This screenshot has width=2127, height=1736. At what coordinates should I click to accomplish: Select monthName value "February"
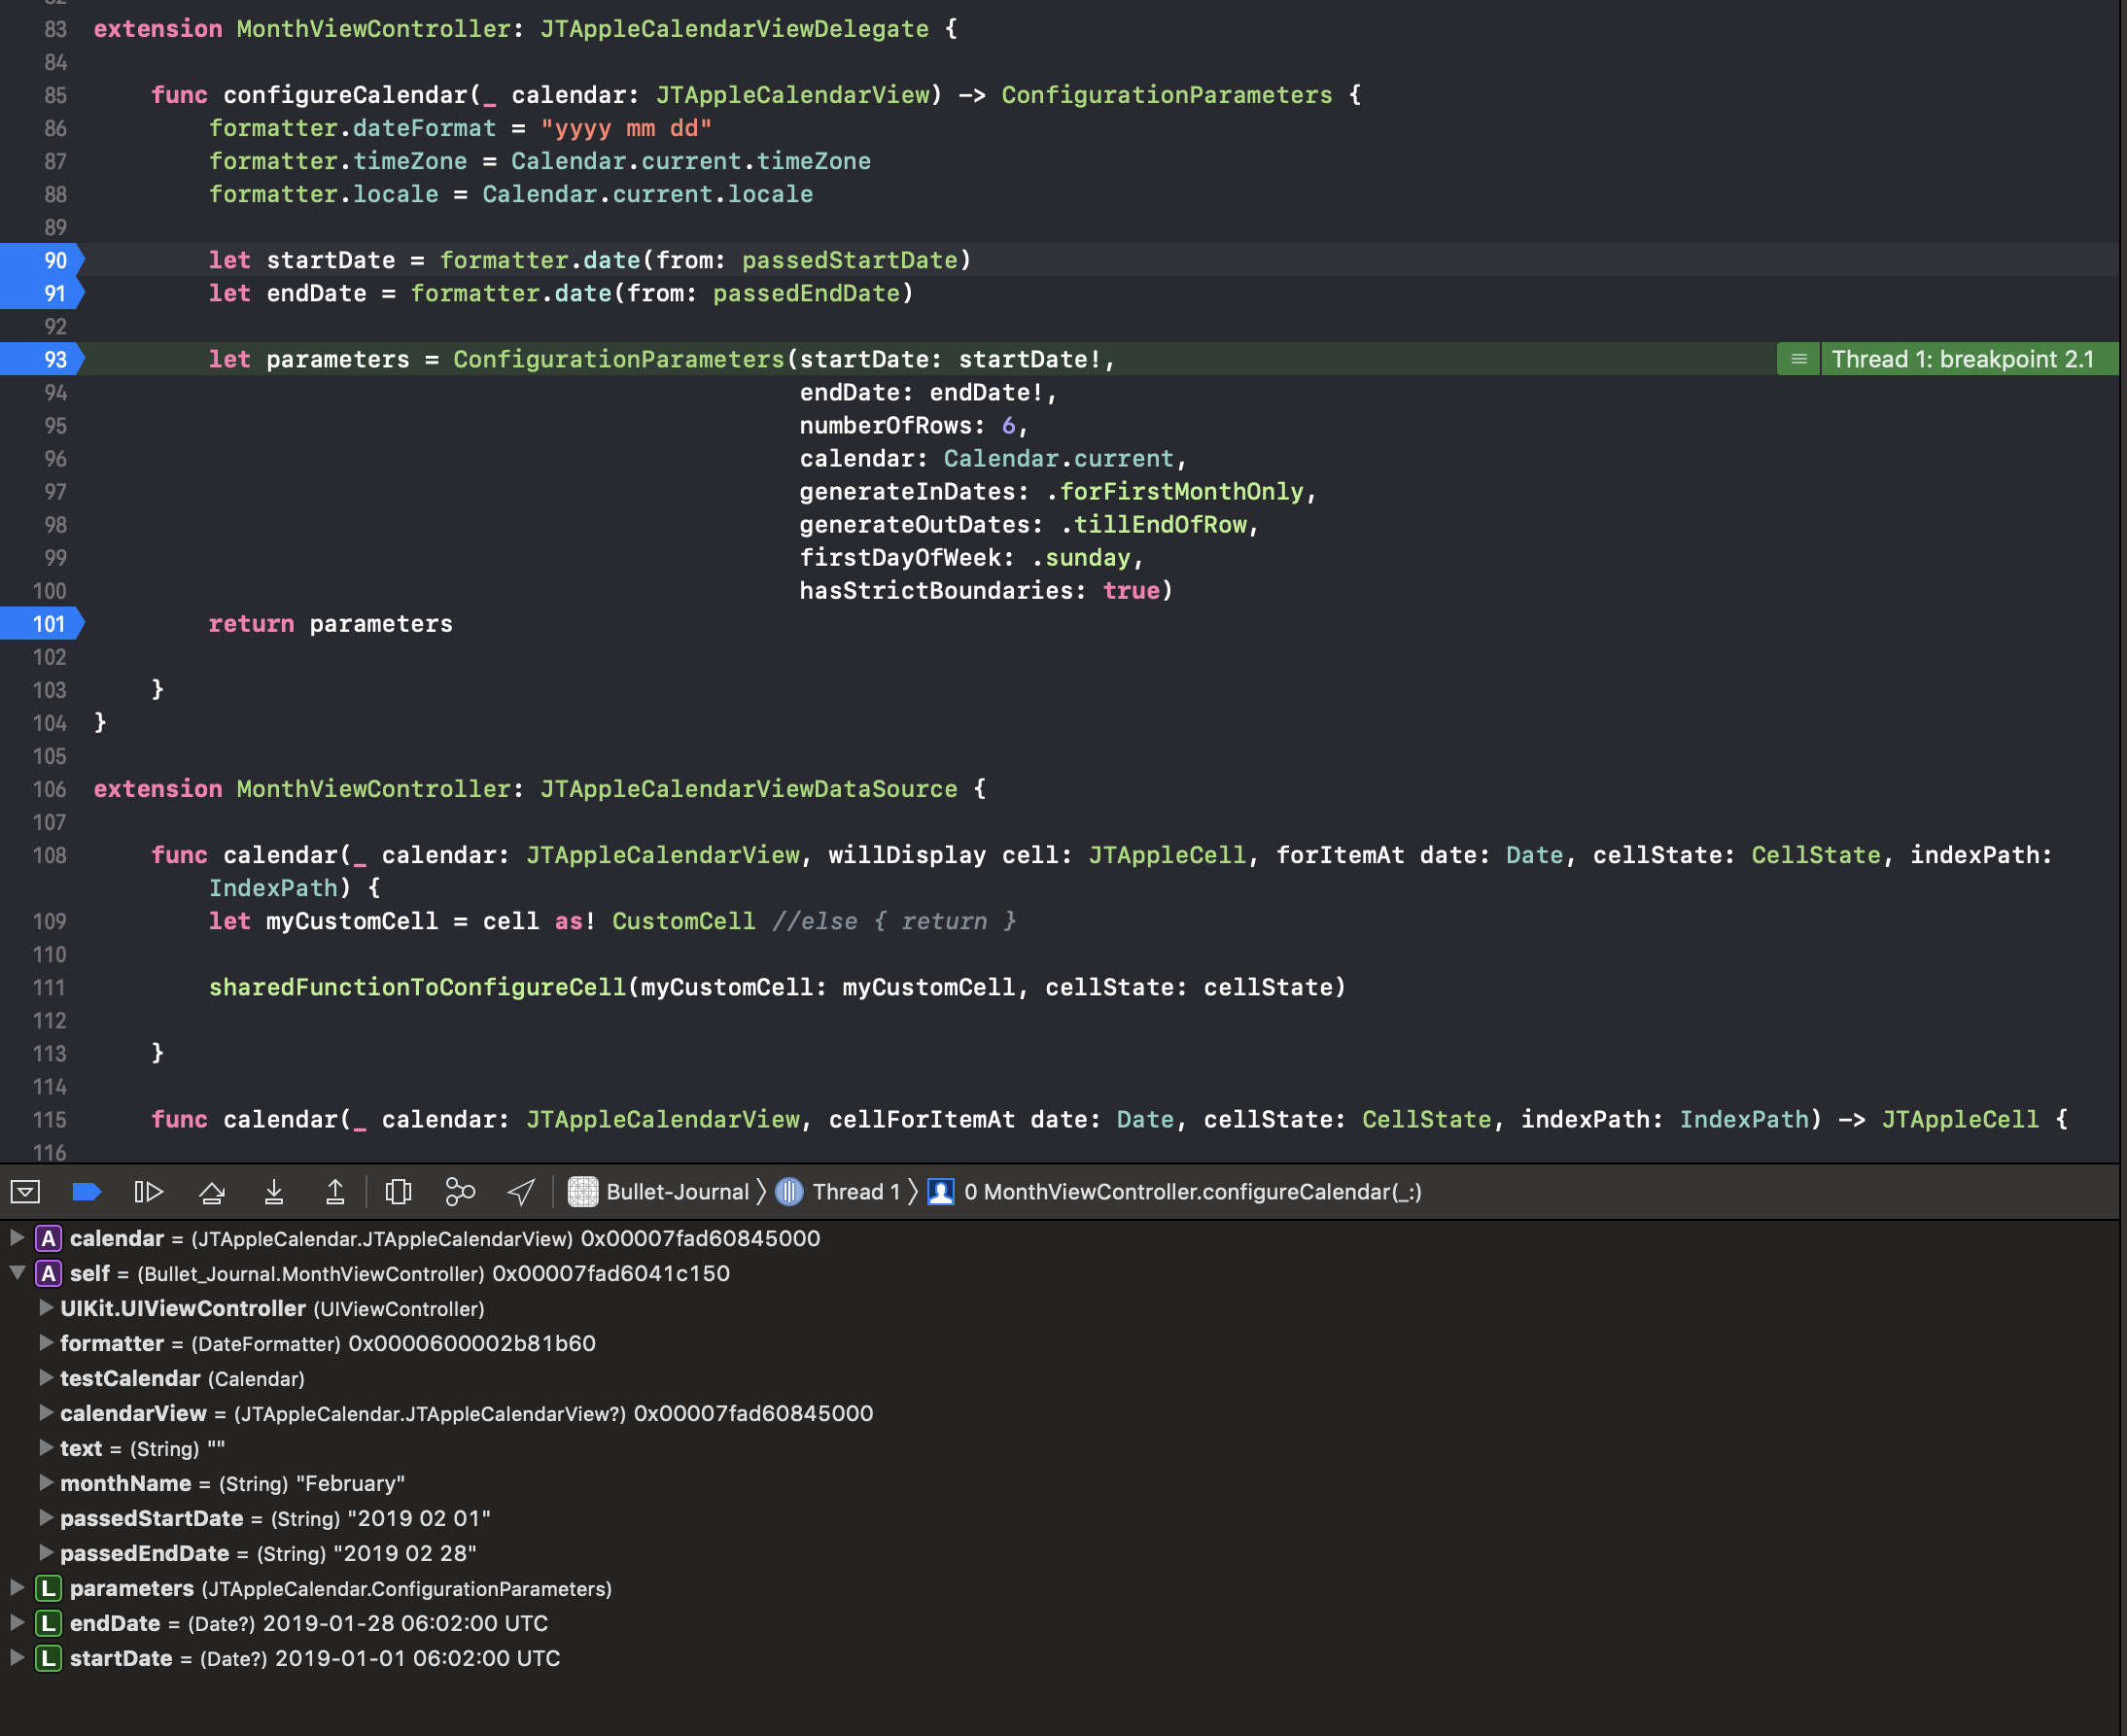click(x=350, y=1483)
